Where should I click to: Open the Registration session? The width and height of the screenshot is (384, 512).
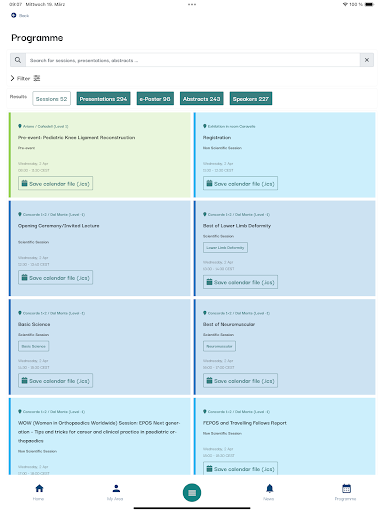217,138
